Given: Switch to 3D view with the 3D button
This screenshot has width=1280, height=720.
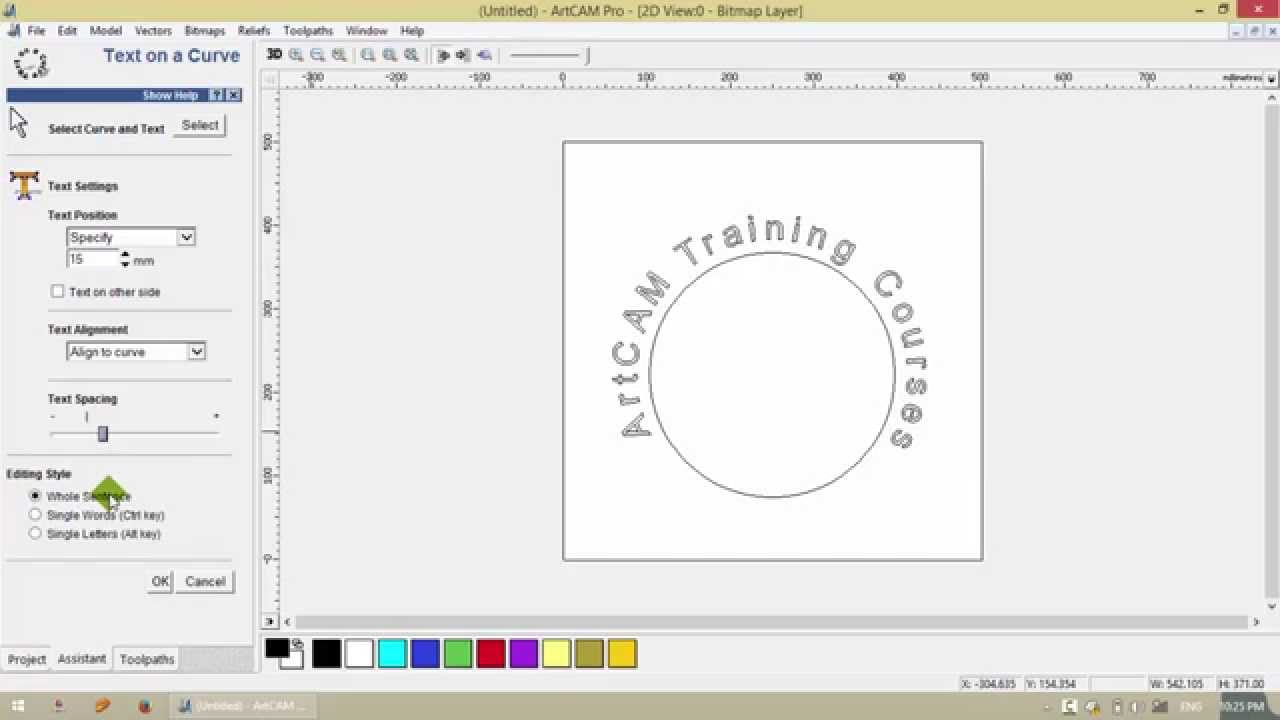Looking at the screenshot, I should coord(274,55).
